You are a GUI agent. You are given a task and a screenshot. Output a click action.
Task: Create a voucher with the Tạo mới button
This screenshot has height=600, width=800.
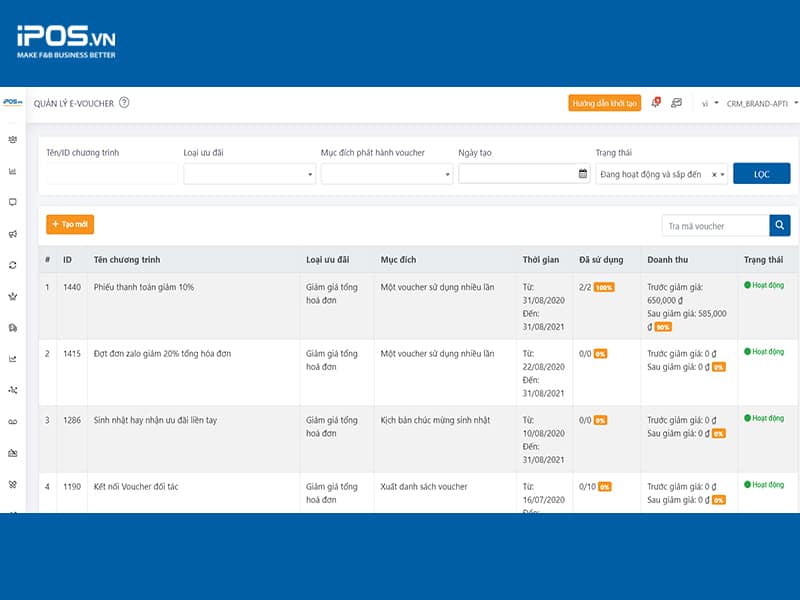(x=68, y=225)
